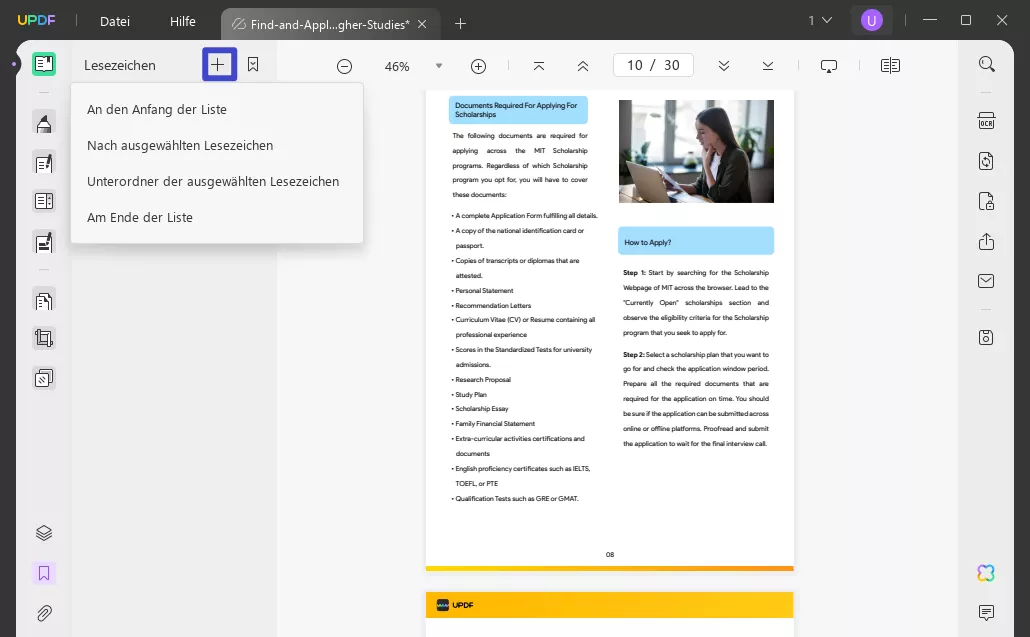Open the Organize Pages tool

(x=44, y=300)
